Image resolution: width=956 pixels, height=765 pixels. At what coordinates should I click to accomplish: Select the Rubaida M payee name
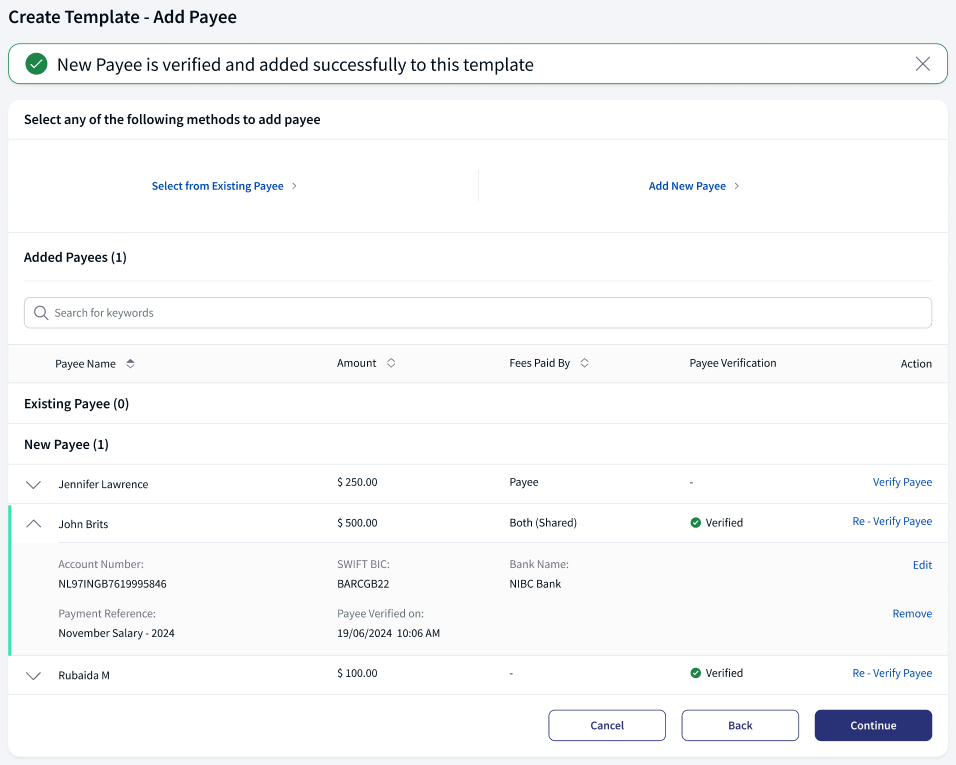click(84, 675)
